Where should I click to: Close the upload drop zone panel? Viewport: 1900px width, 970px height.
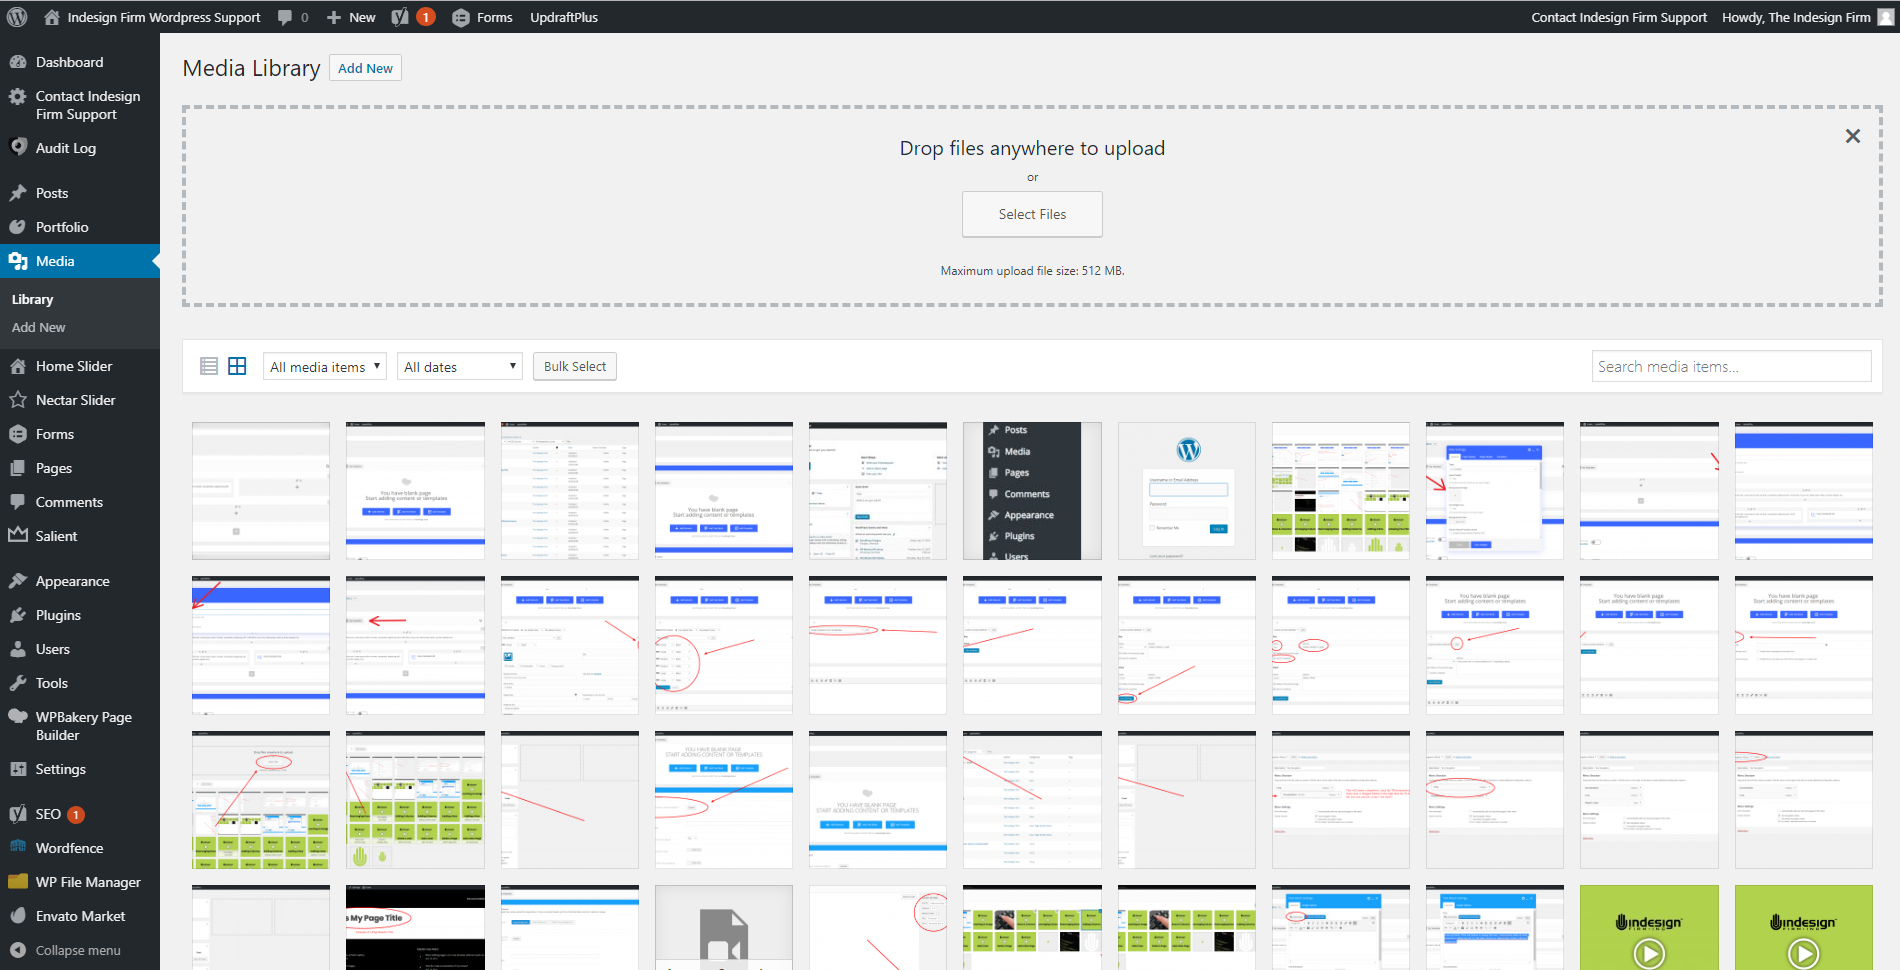pyautogui.click(x=1852, y=136)
